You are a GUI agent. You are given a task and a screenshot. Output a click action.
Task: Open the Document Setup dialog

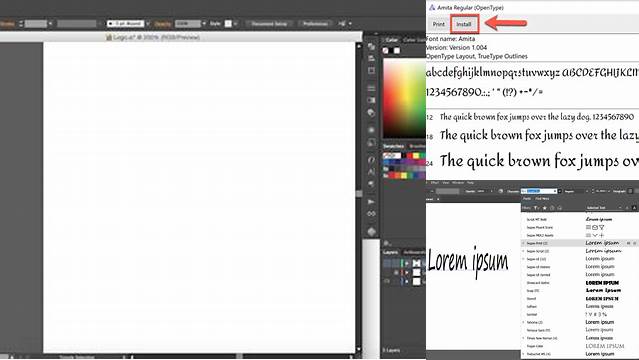269,24
